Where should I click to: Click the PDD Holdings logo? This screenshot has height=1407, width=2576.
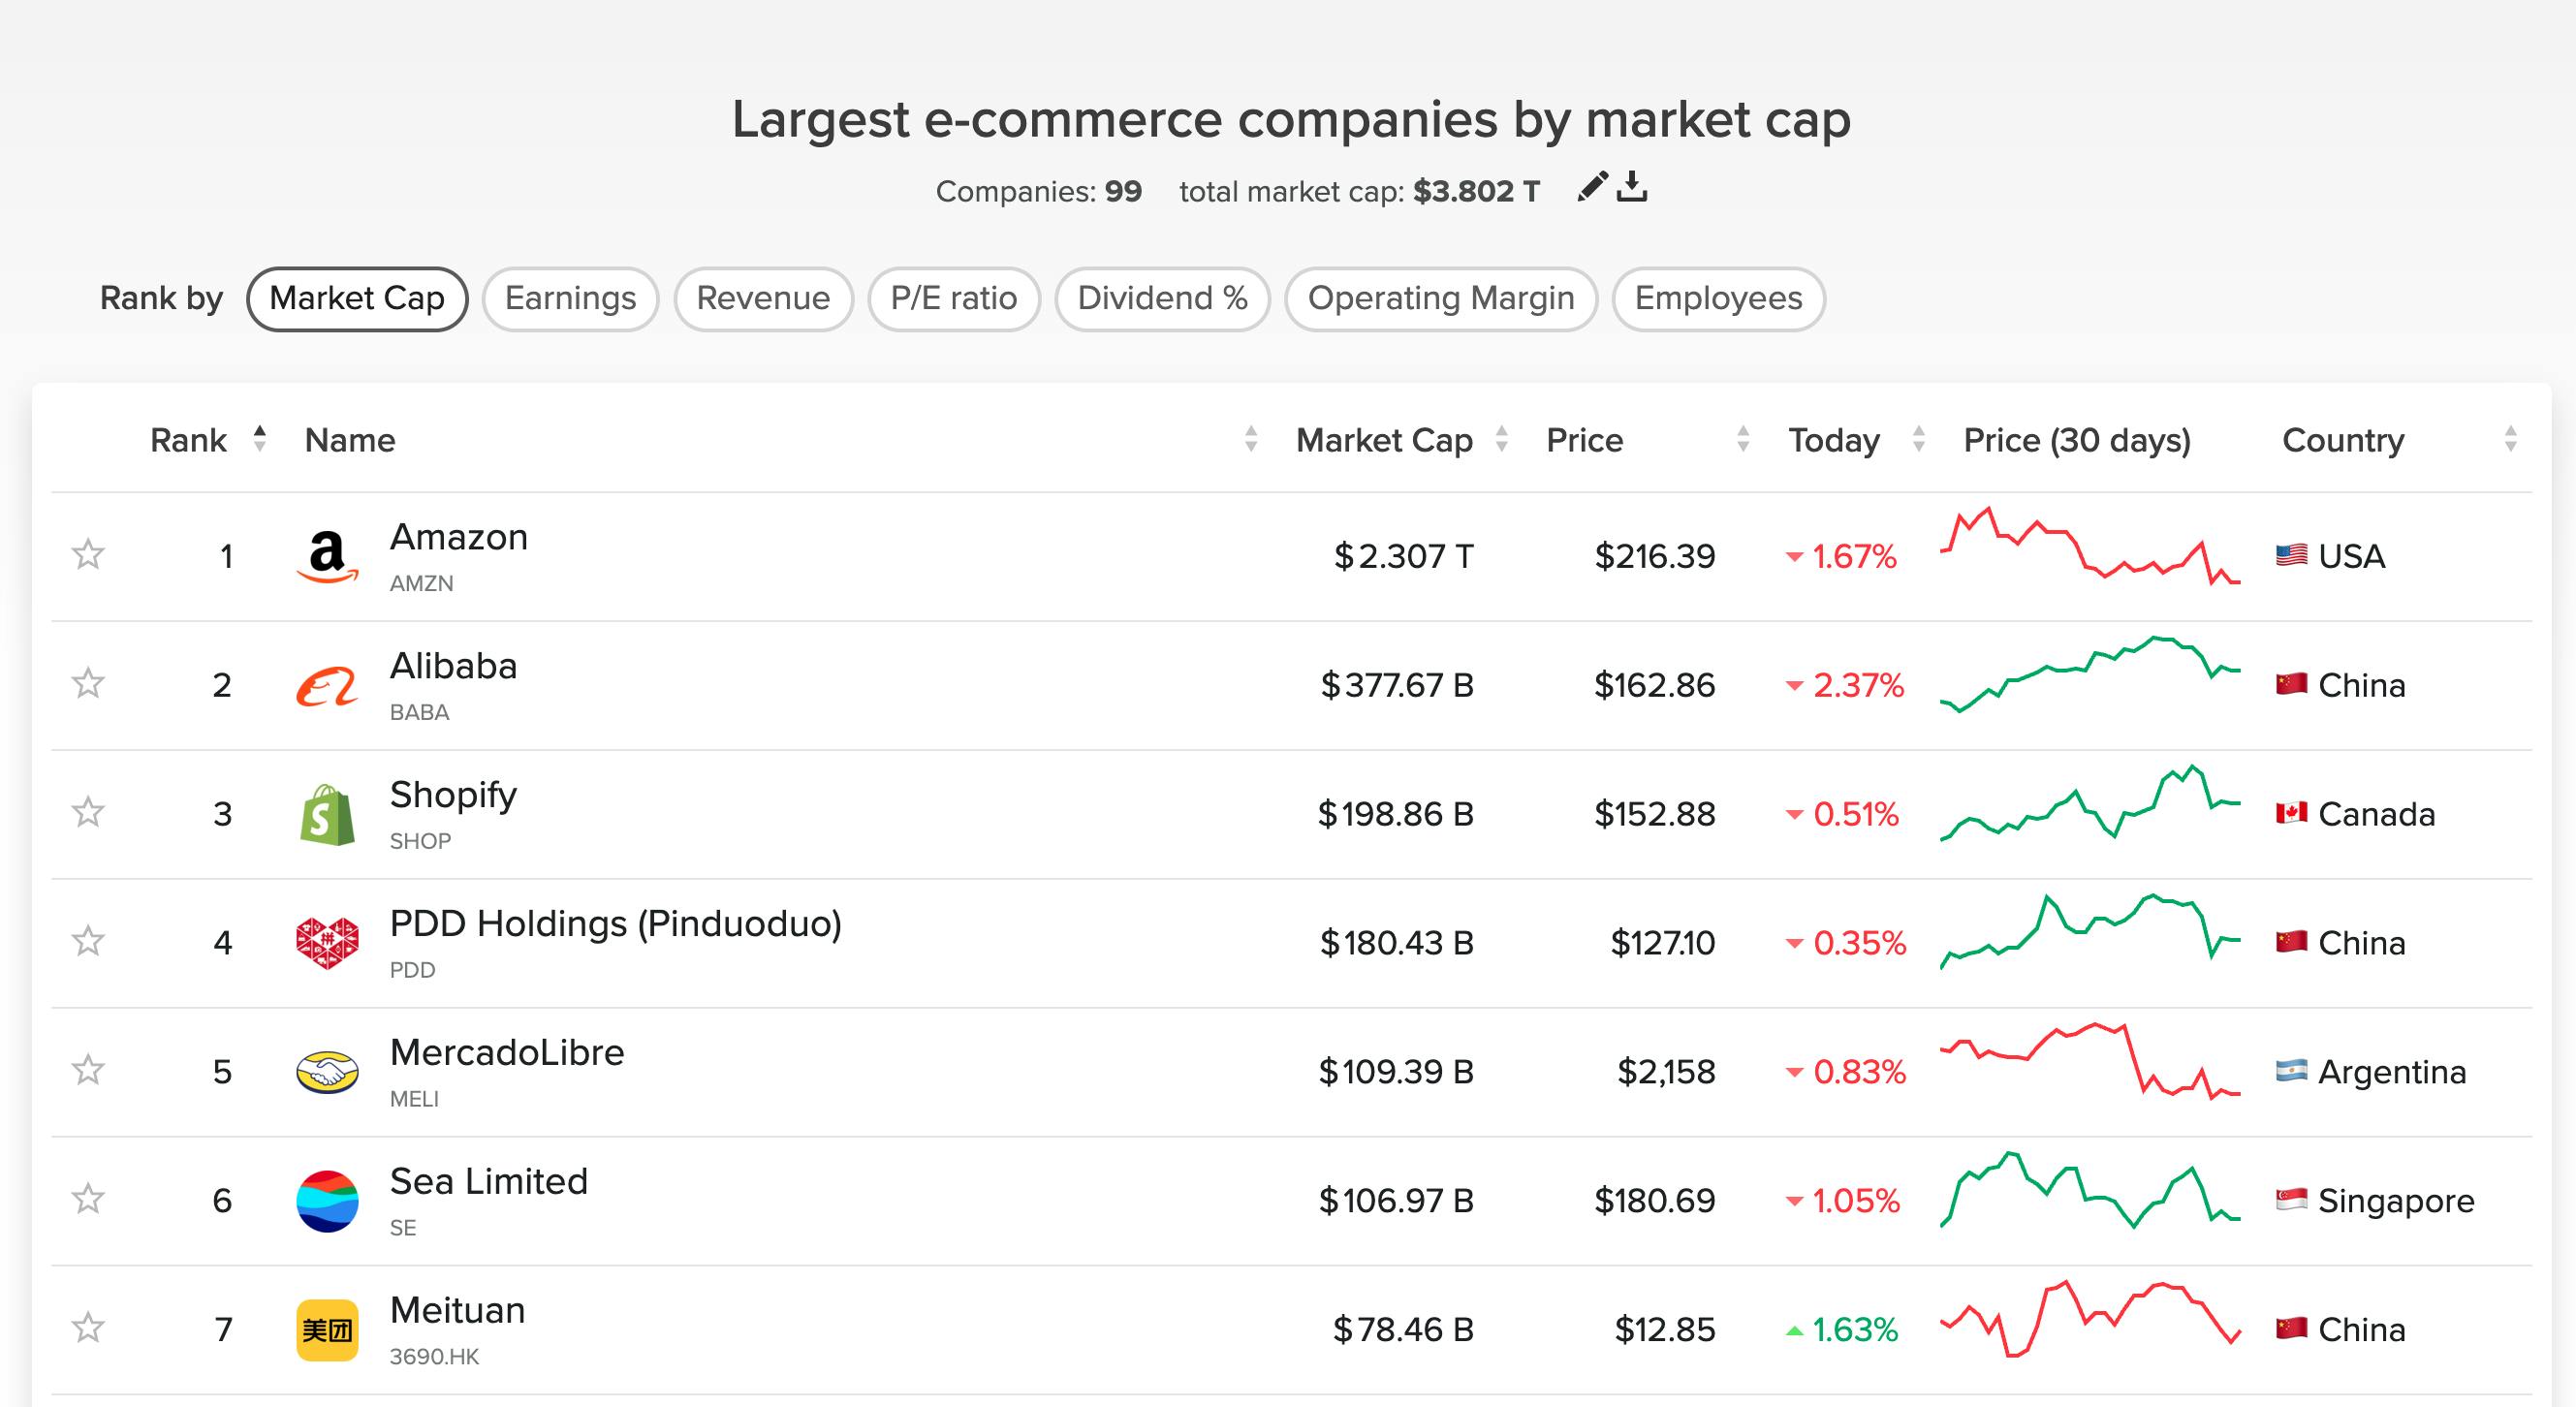coord(329,941)
